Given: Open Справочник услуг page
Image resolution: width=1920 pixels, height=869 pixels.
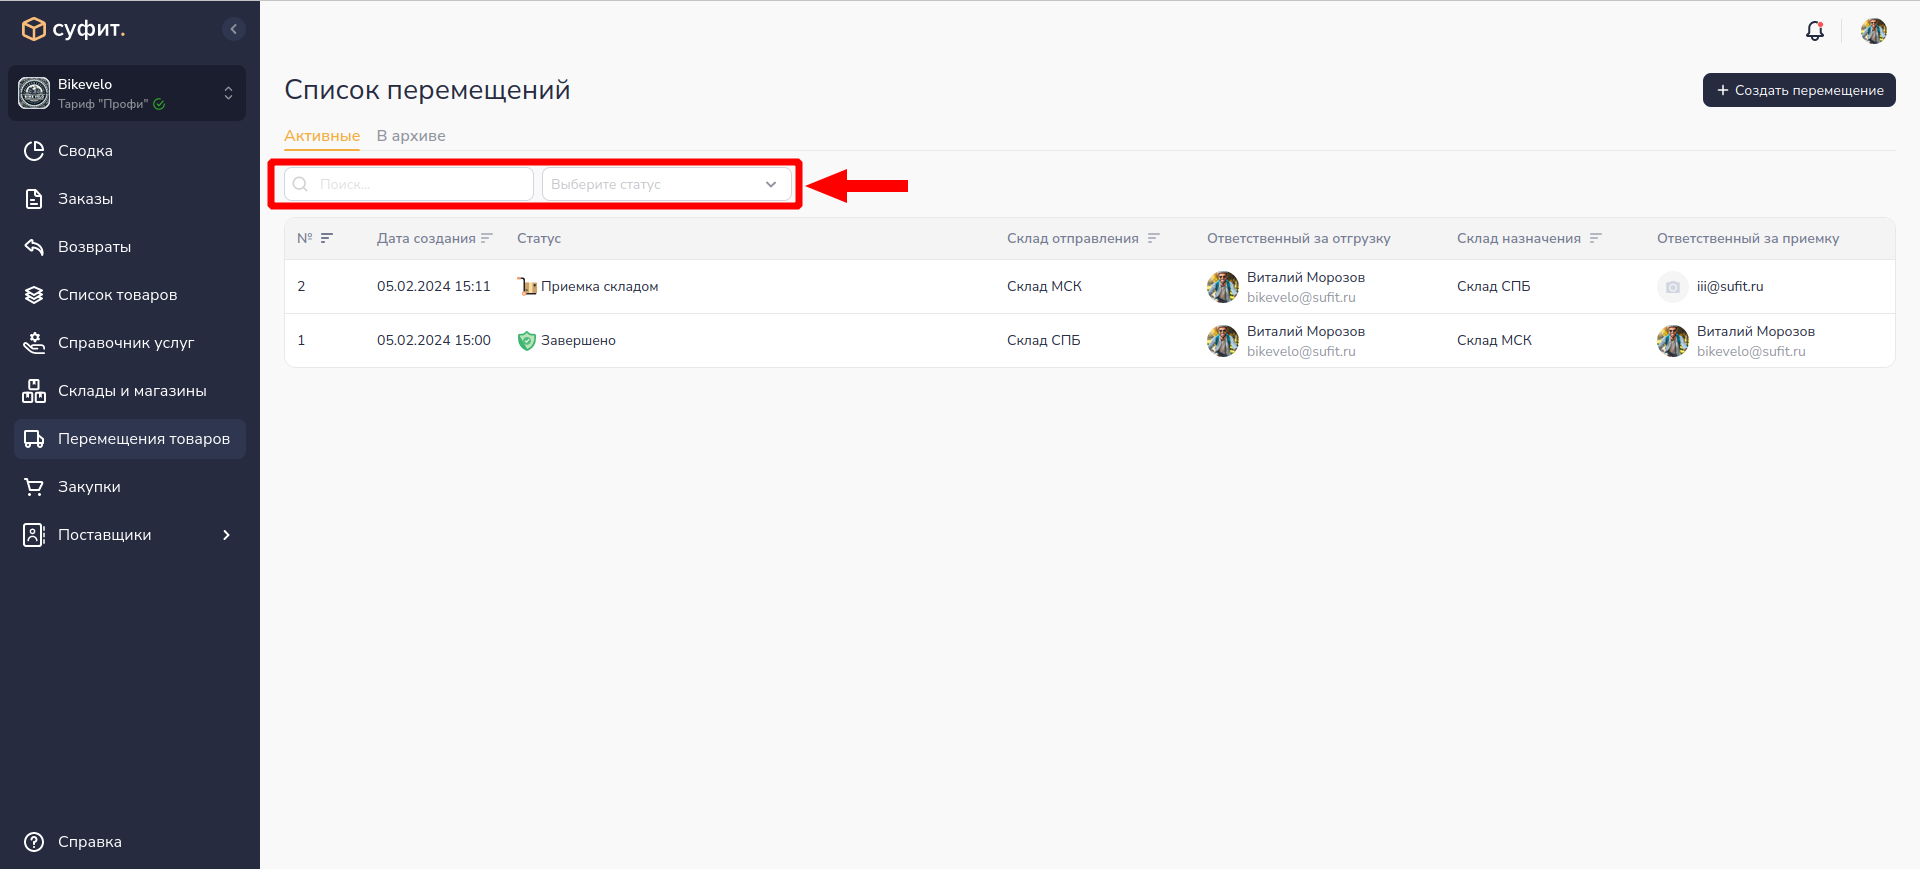Looking at the screenshot, I should coord(130,343).
